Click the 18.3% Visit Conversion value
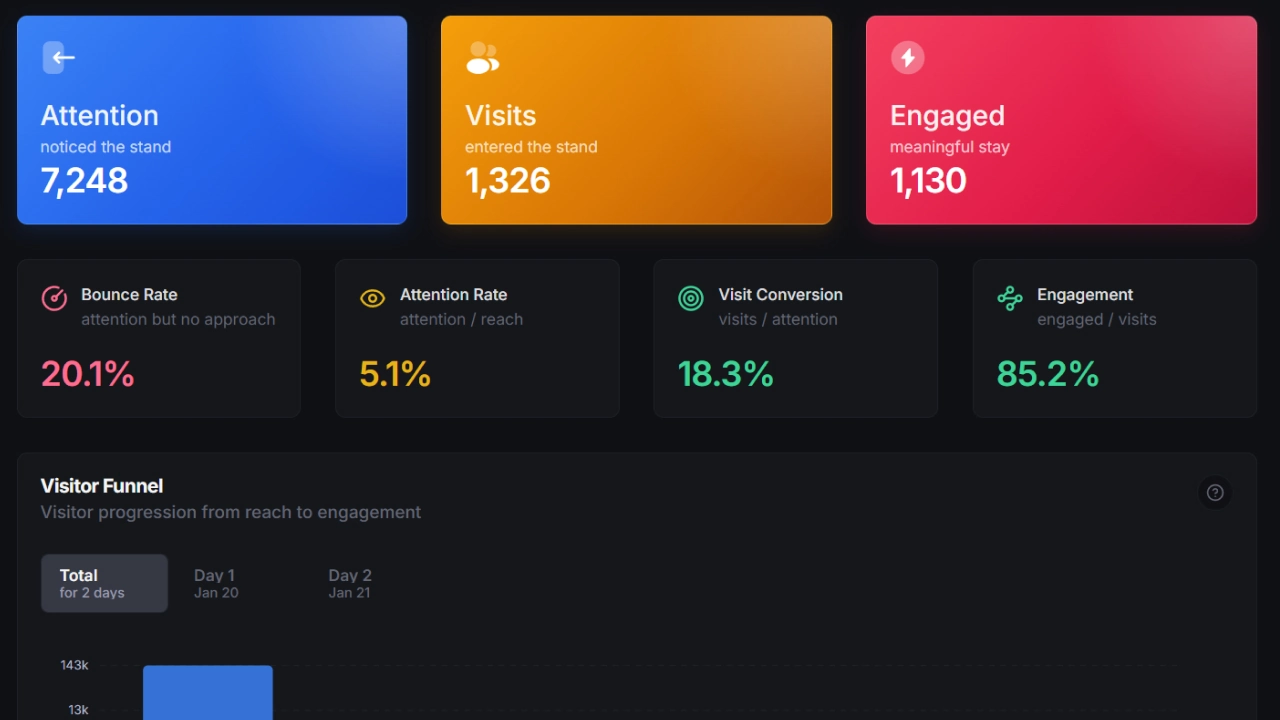This screenshot has width=1280, height=720. coord(726,374)
